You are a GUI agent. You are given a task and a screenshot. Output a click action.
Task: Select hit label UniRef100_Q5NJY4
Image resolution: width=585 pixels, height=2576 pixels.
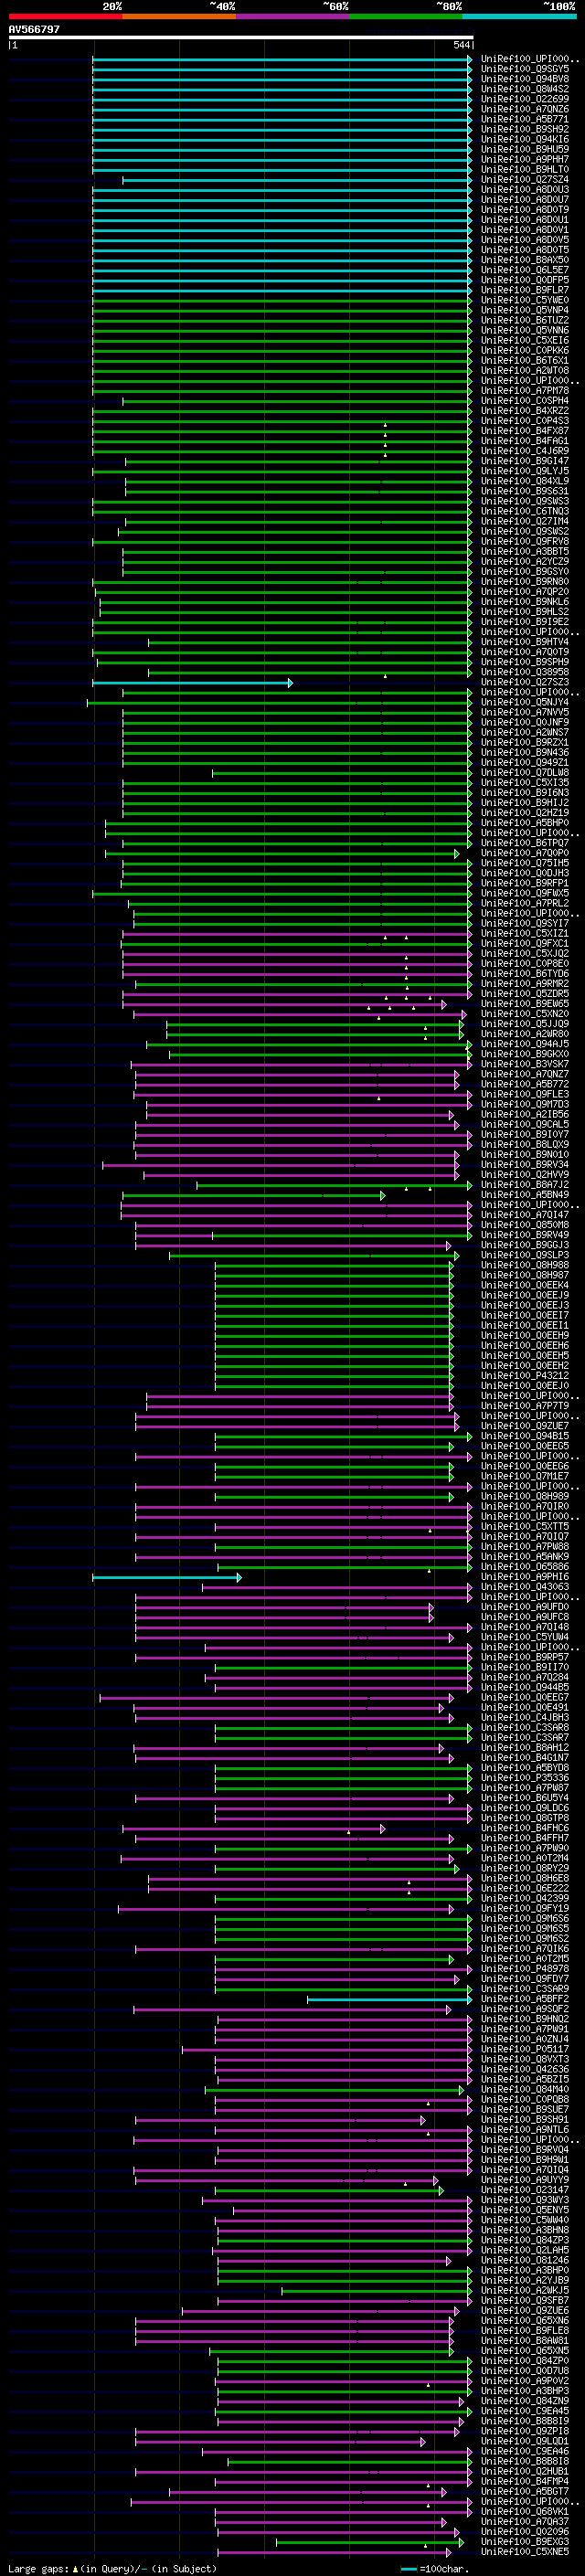pos(524,702)
